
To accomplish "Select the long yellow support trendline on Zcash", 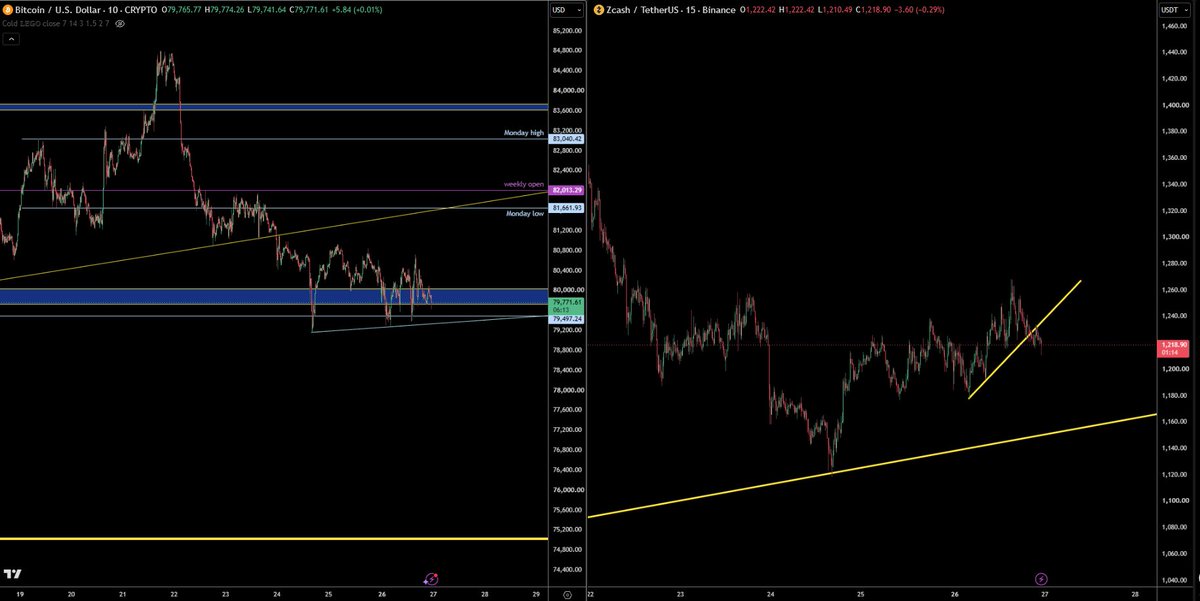I will [872, 465].
